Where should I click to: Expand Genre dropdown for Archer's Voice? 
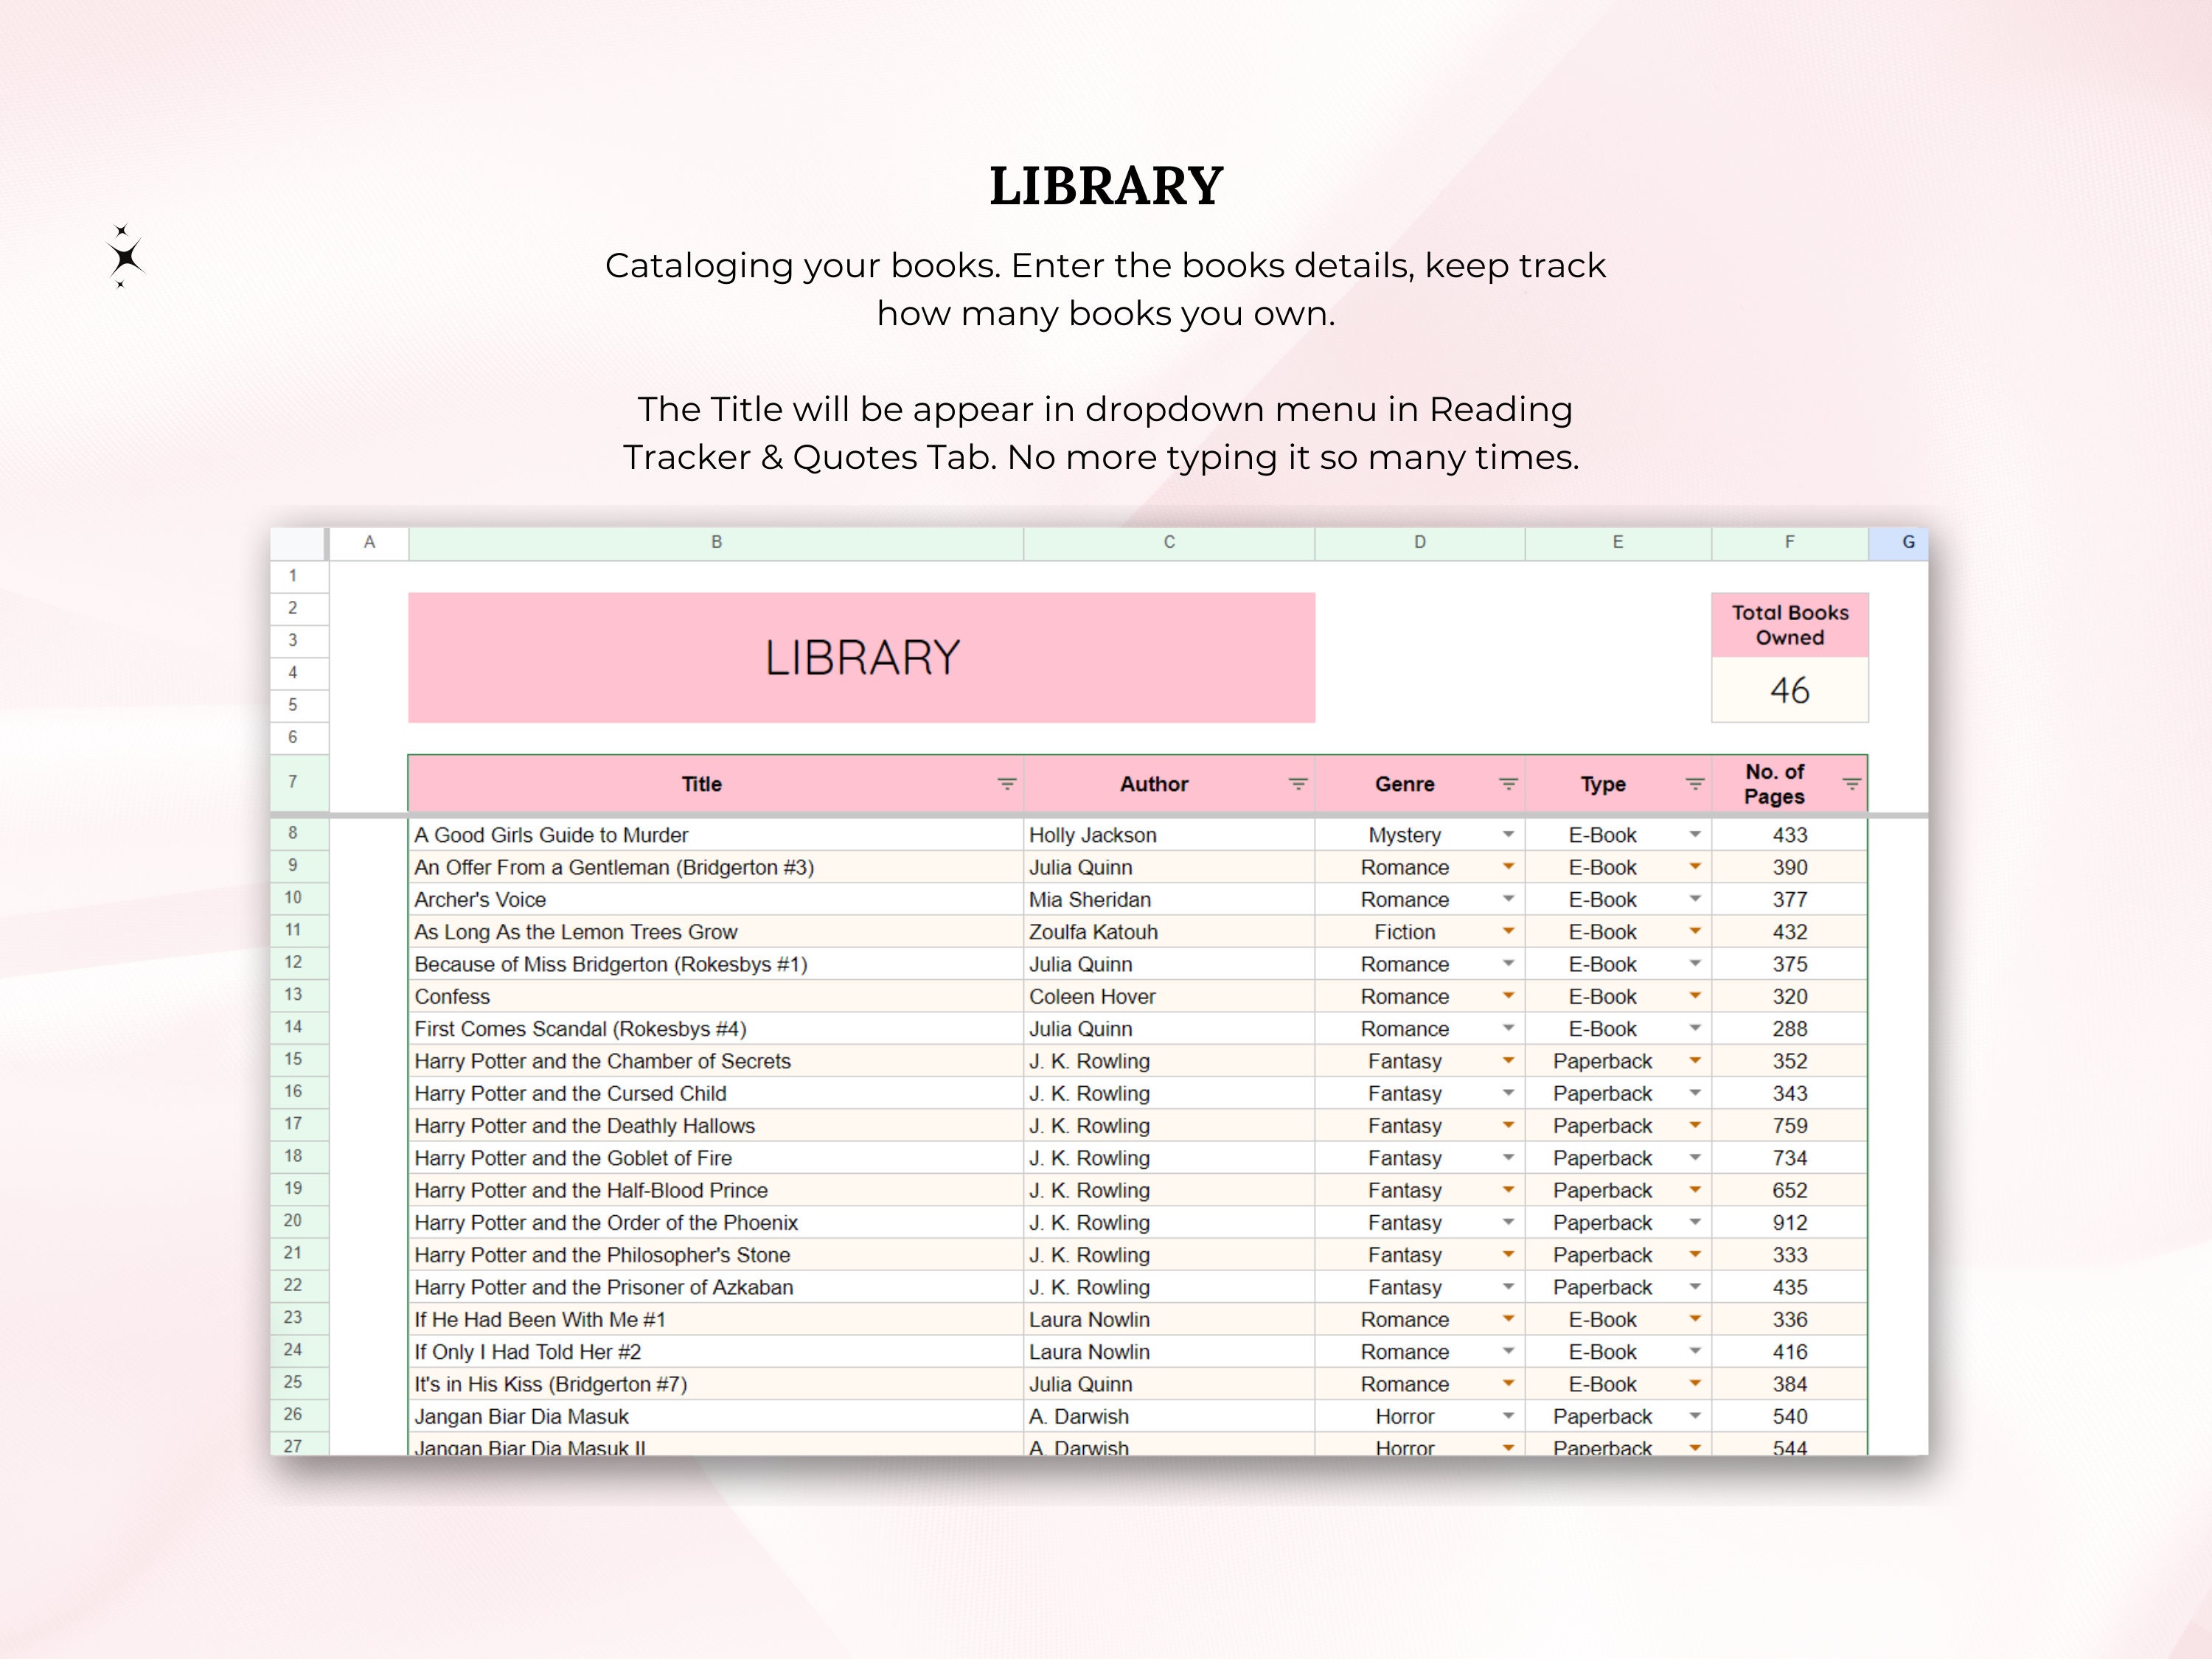point(1508,899)
